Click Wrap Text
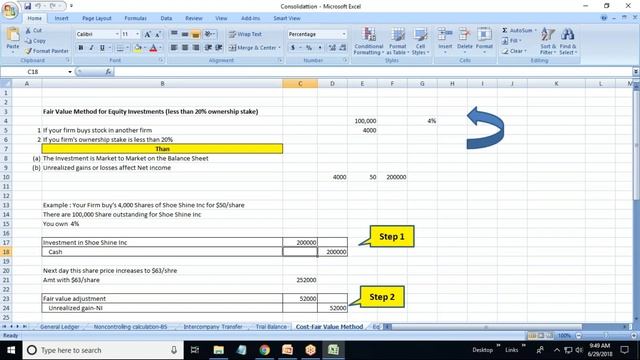 [x=245, y=34]
